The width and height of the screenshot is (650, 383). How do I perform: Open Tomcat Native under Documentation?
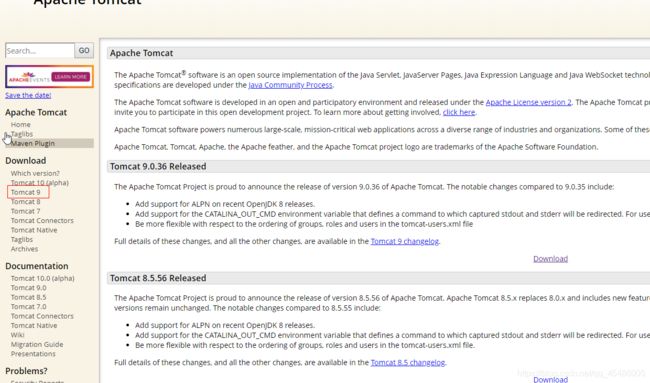[x=34, y=326]
